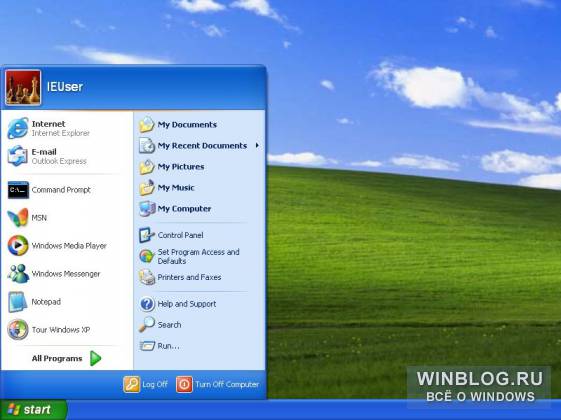This screenshot has height=420, width=561.
Task: Click the red Turn Off Computer icon
Action: click(x=184, y=385)
